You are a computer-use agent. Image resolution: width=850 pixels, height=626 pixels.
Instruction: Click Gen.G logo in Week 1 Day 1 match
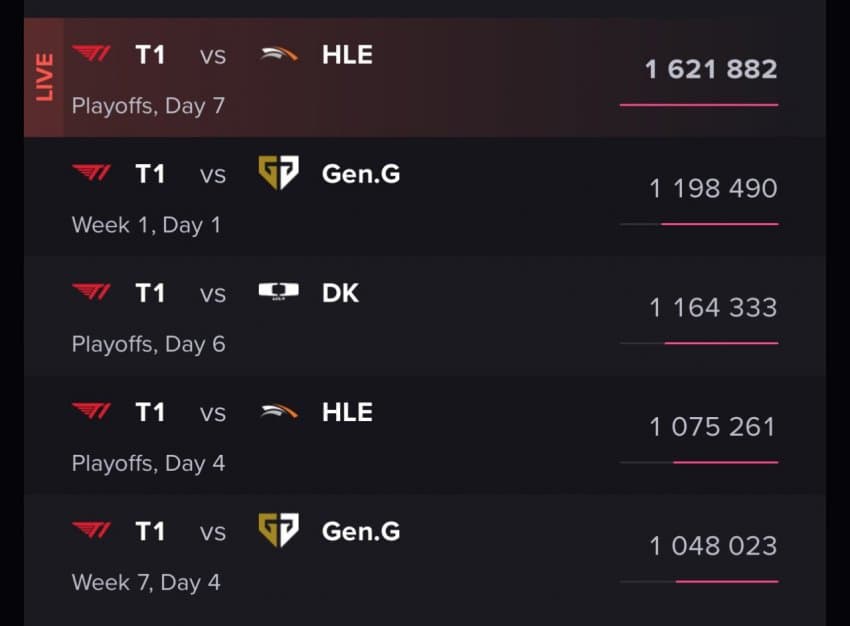coord(279,173)
